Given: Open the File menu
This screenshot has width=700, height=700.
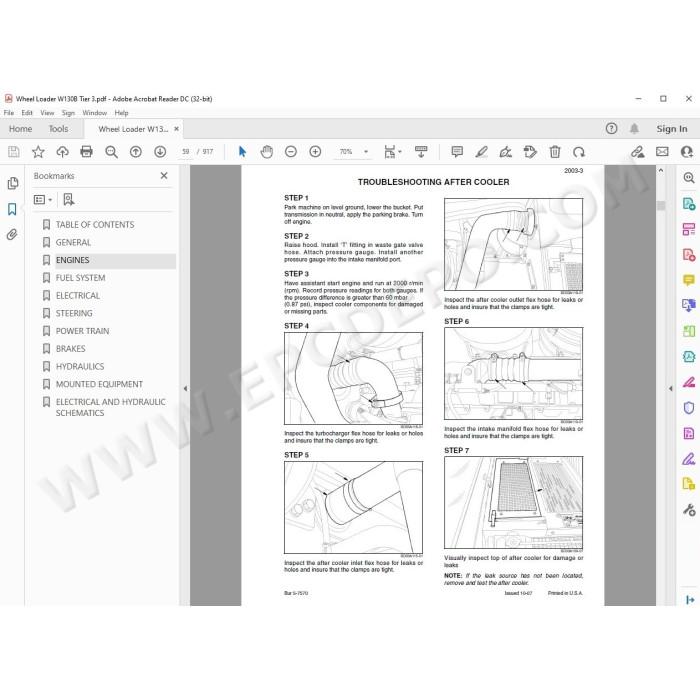Looking at the screenshot, I should point(9,113).
